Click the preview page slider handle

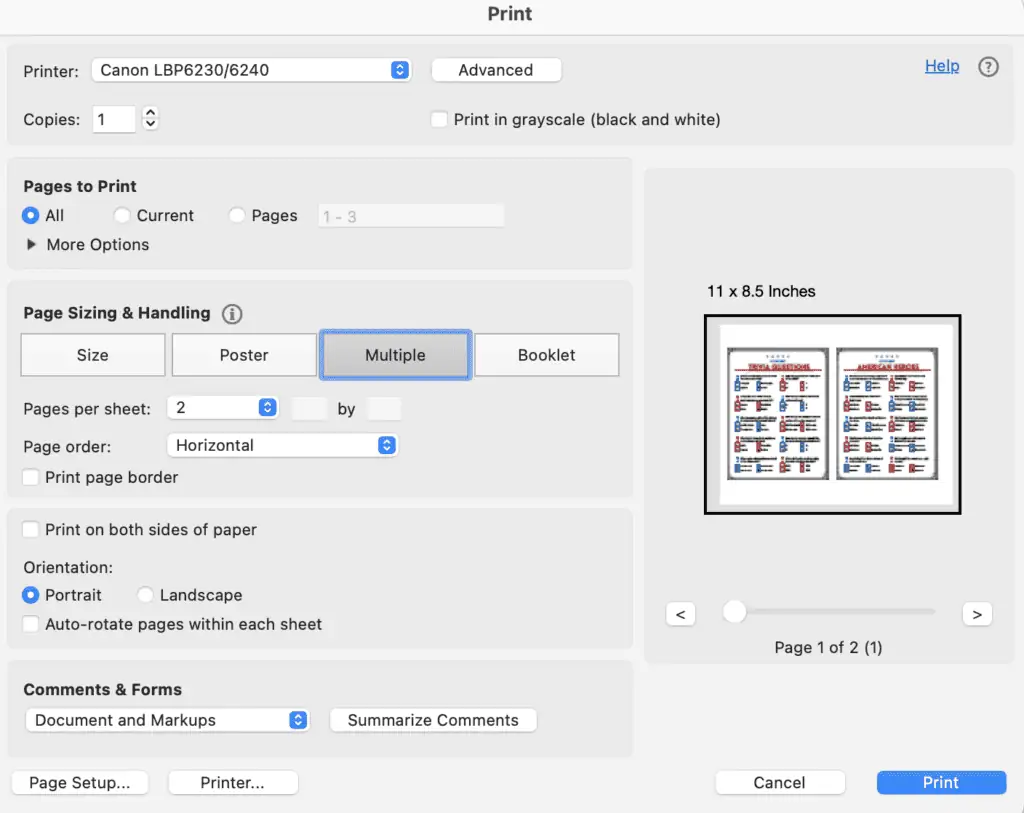click(x=735, y=610)
